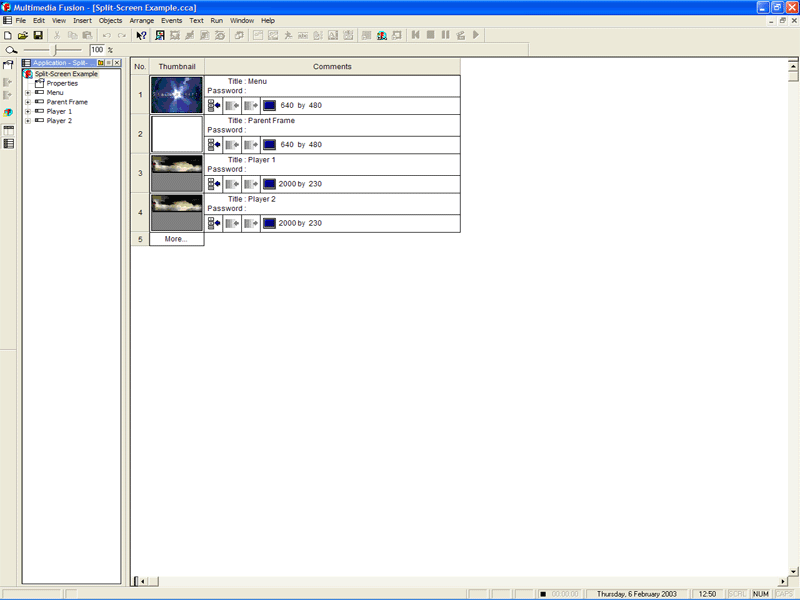Click the More... button in row 5
The image size is (800, 600).
pos(176,239)
